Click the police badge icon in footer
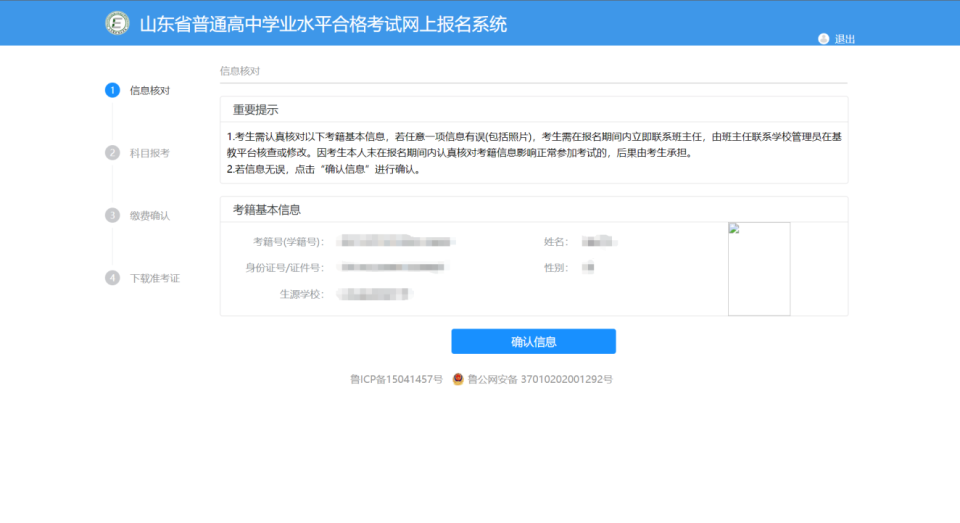Screen dimensions: 960x523 click(458, 379)
